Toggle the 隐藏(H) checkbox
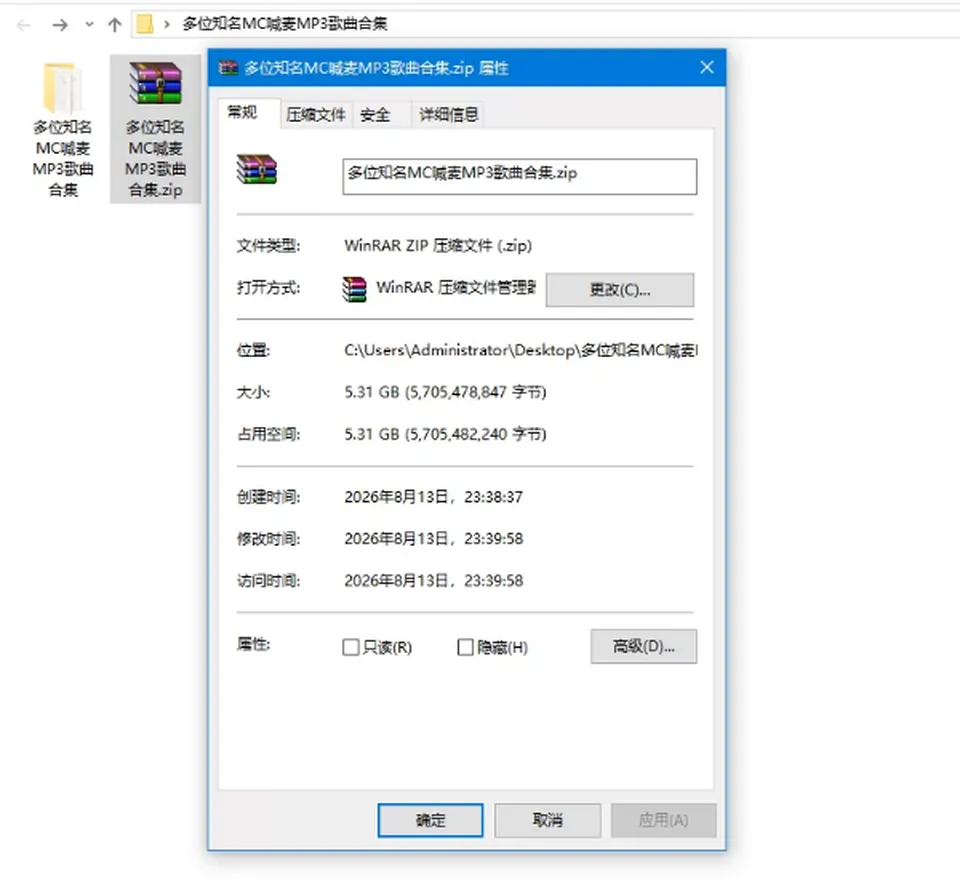 [465, 647]
